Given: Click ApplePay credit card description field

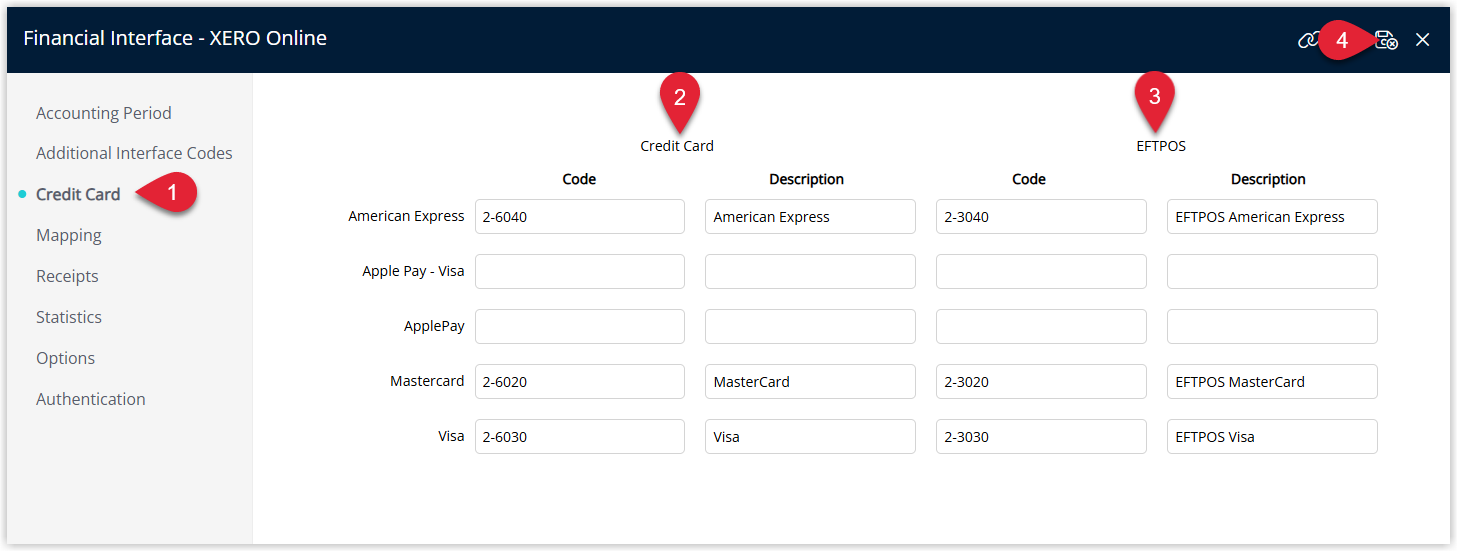Looking at the screenshot, I should point(810,327).
